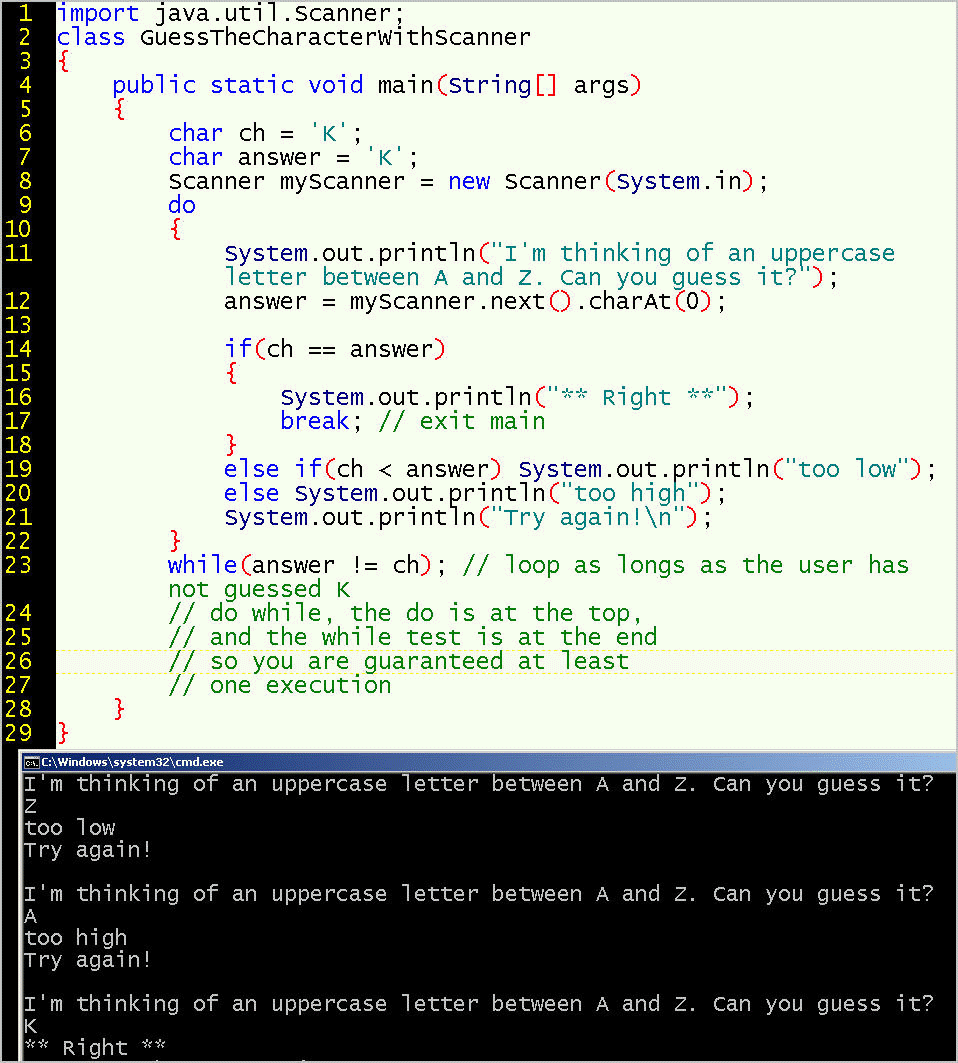The height and width of the screenshot is (1063, 958).
Task: Click the 'break' keyword on line 17
Action: coord(315,421)
